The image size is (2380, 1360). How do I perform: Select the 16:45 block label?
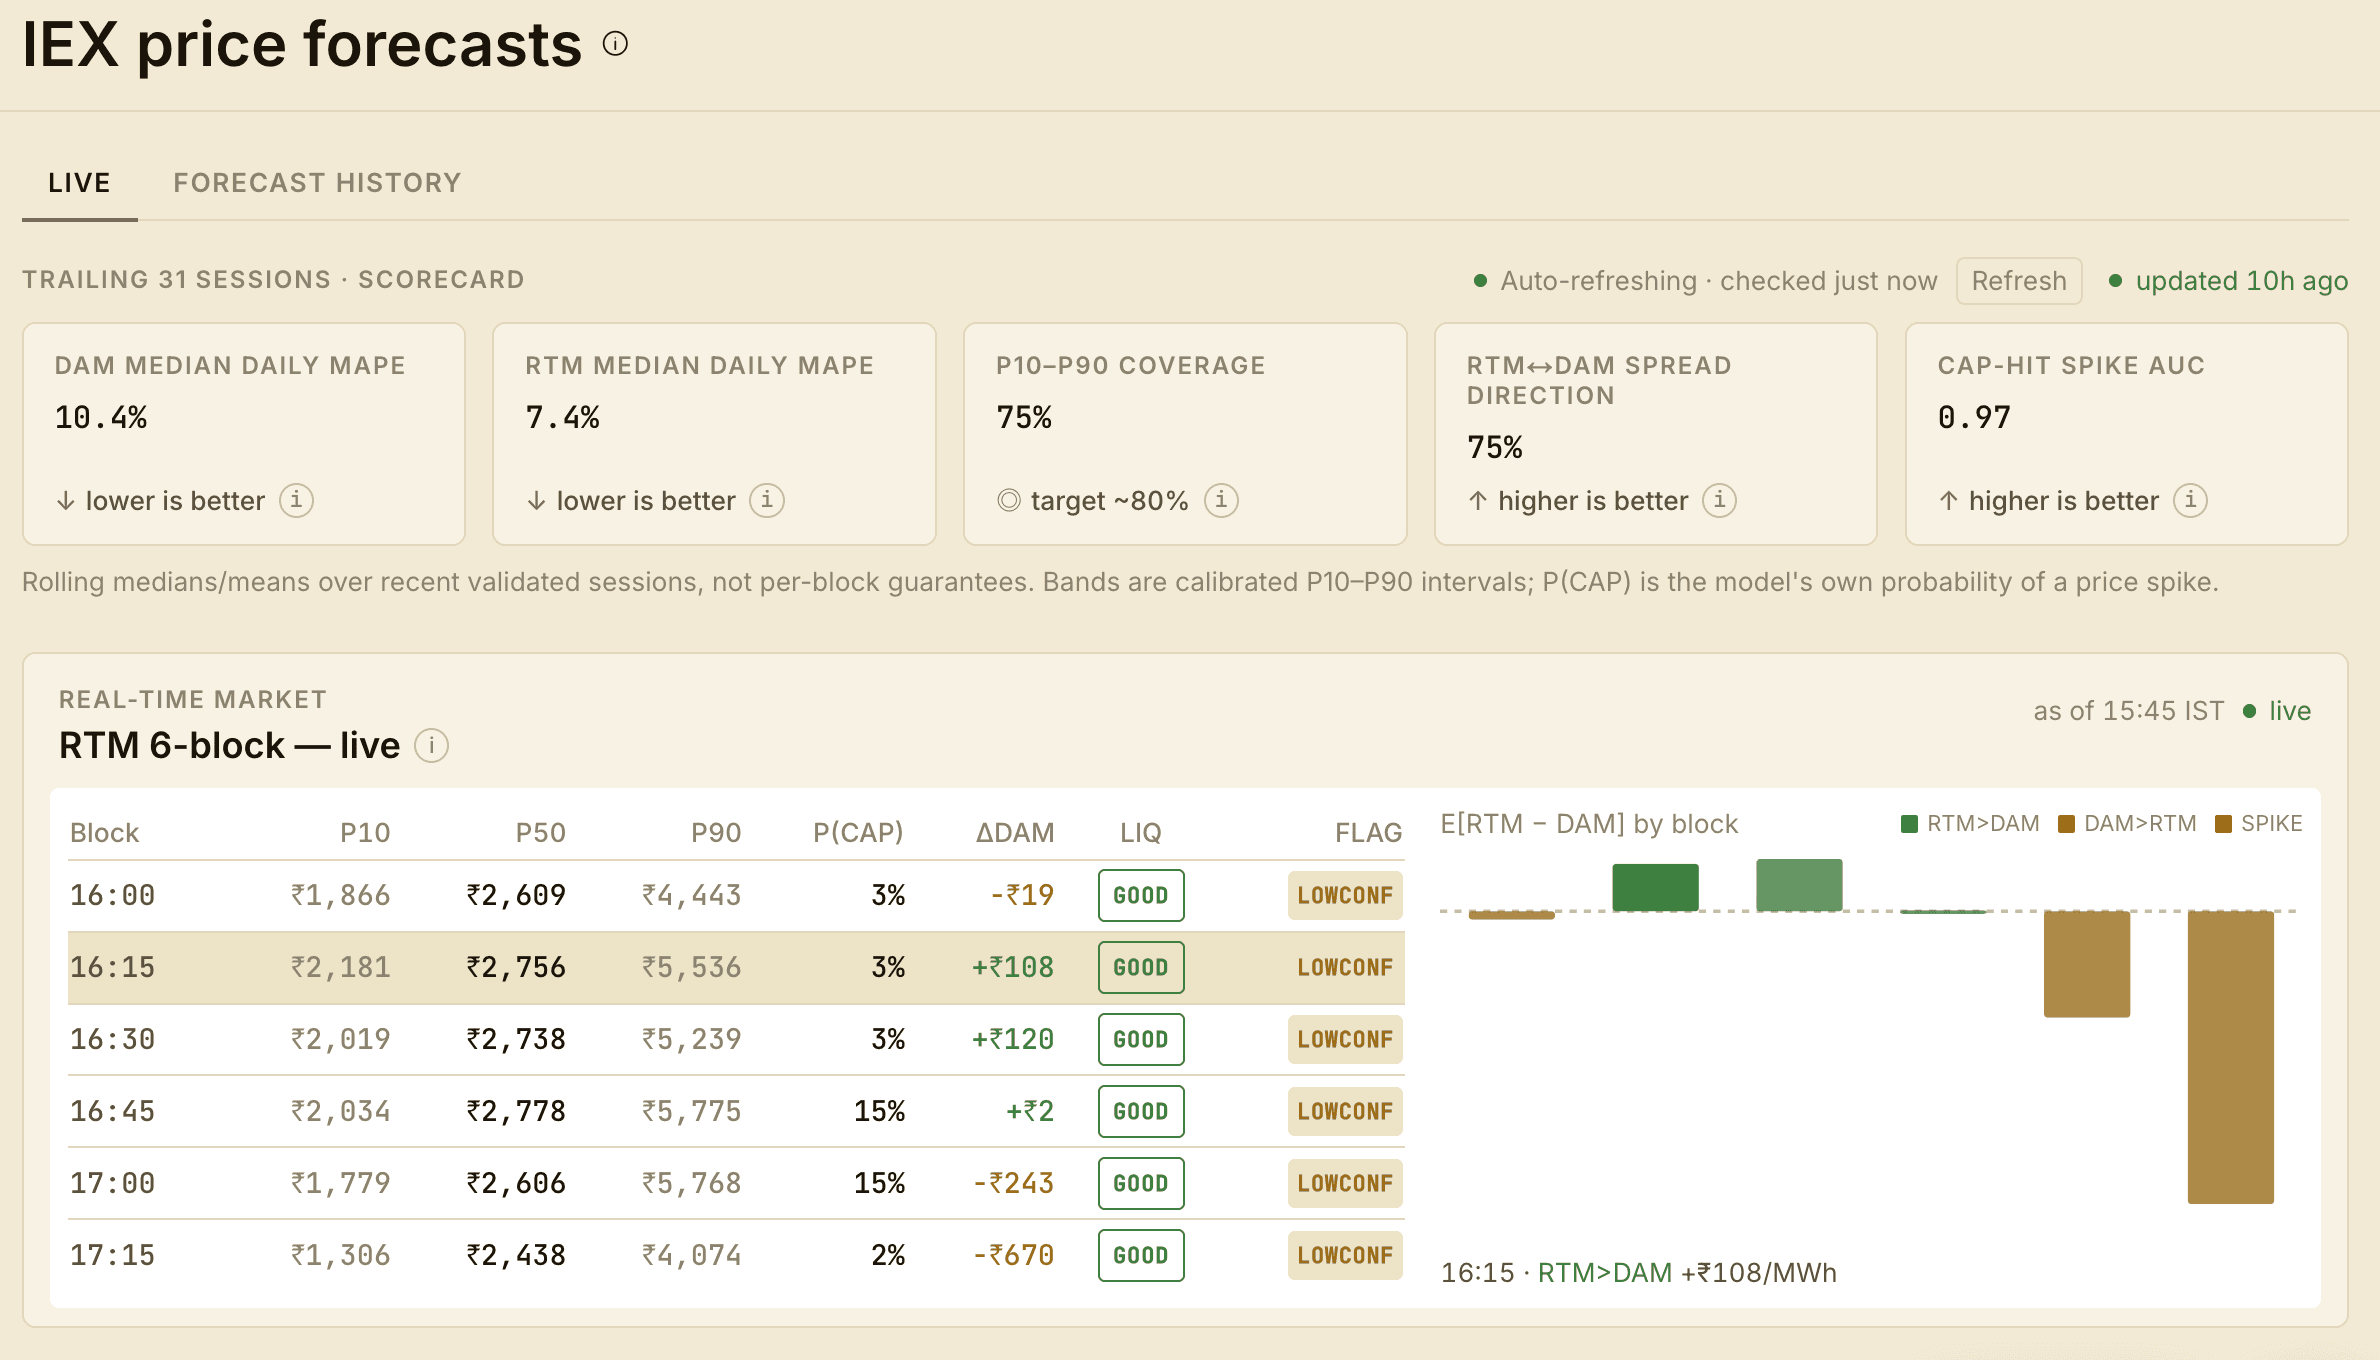pyautogui.click(x=112, y=1111)
